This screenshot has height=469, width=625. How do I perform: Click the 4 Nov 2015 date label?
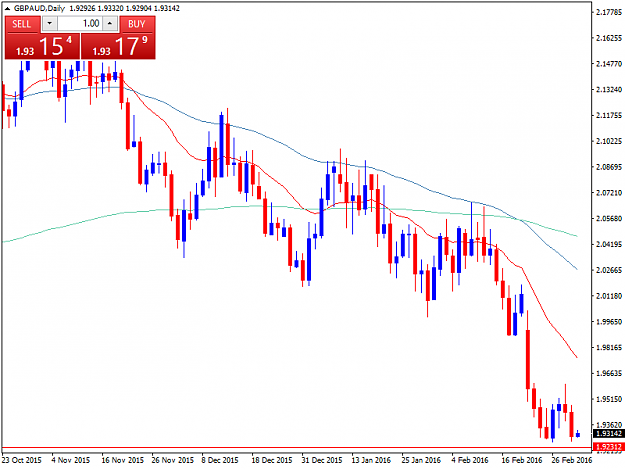71,460
